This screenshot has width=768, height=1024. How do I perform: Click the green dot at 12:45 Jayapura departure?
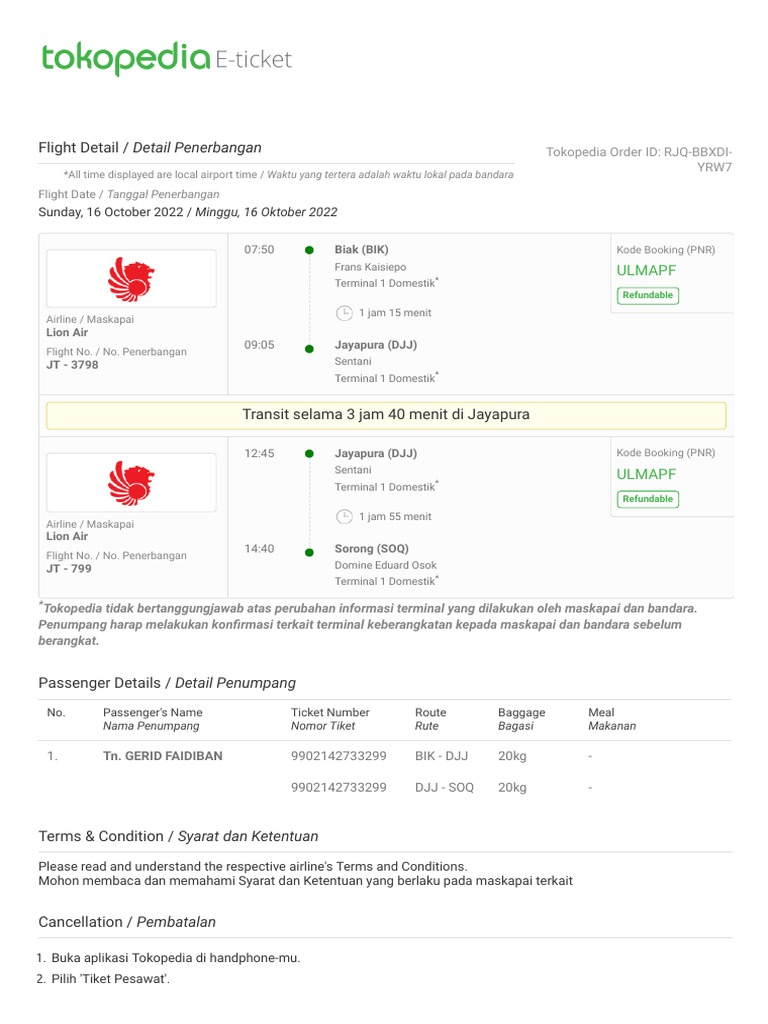tap(310, 454)
